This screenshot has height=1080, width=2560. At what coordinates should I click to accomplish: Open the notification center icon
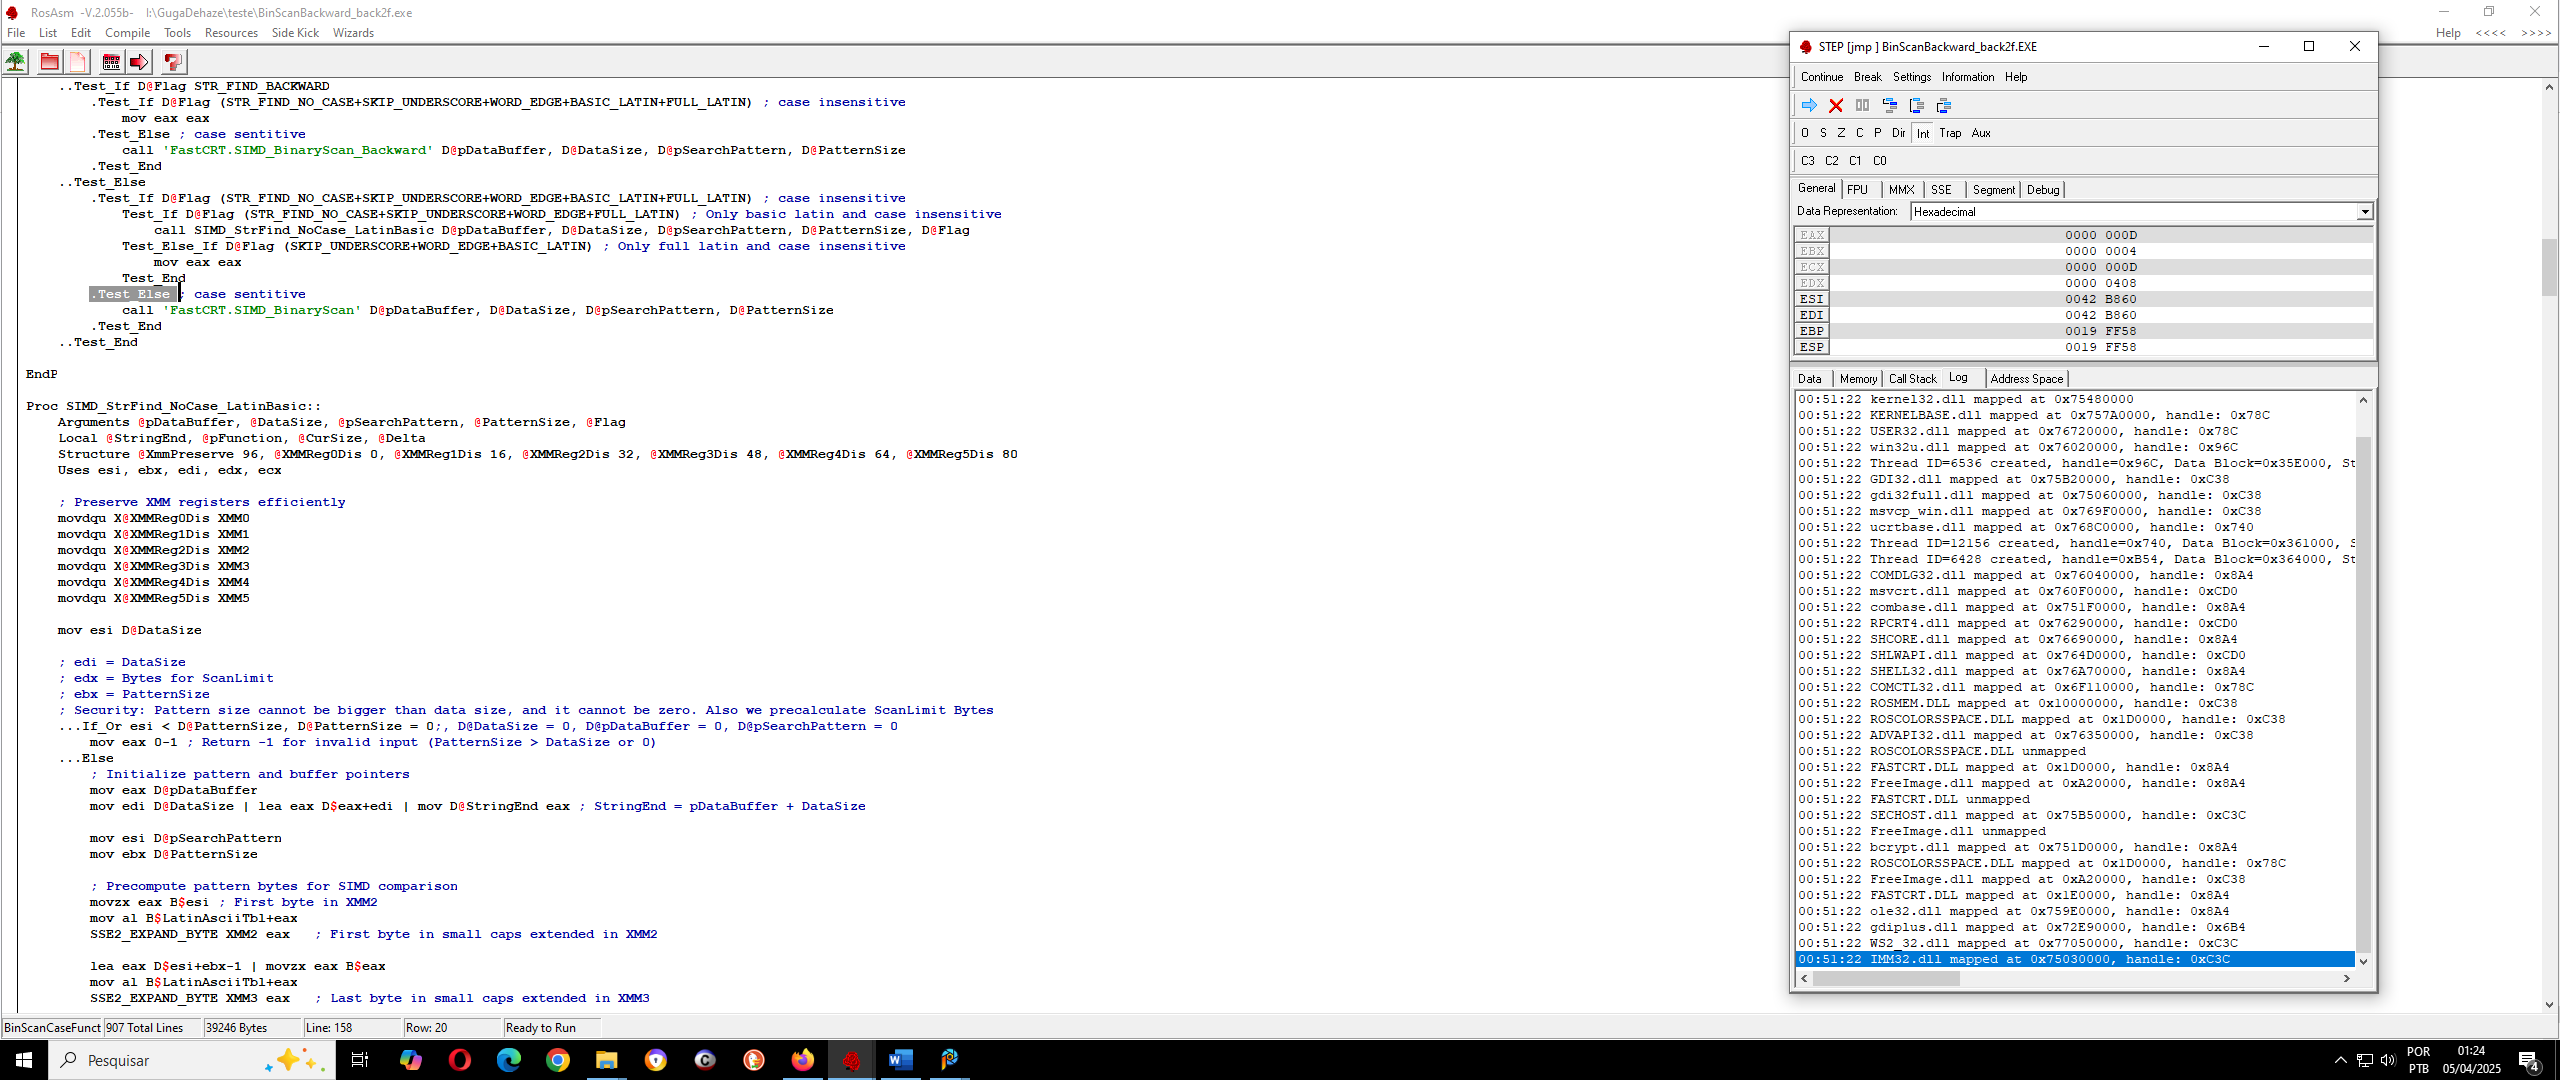(2529, 1061)
